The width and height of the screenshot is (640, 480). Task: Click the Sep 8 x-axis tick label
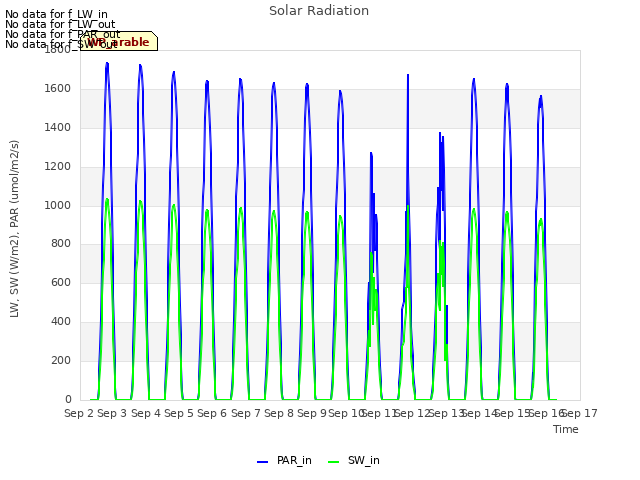pyautogui.click(x=279, y=413)
